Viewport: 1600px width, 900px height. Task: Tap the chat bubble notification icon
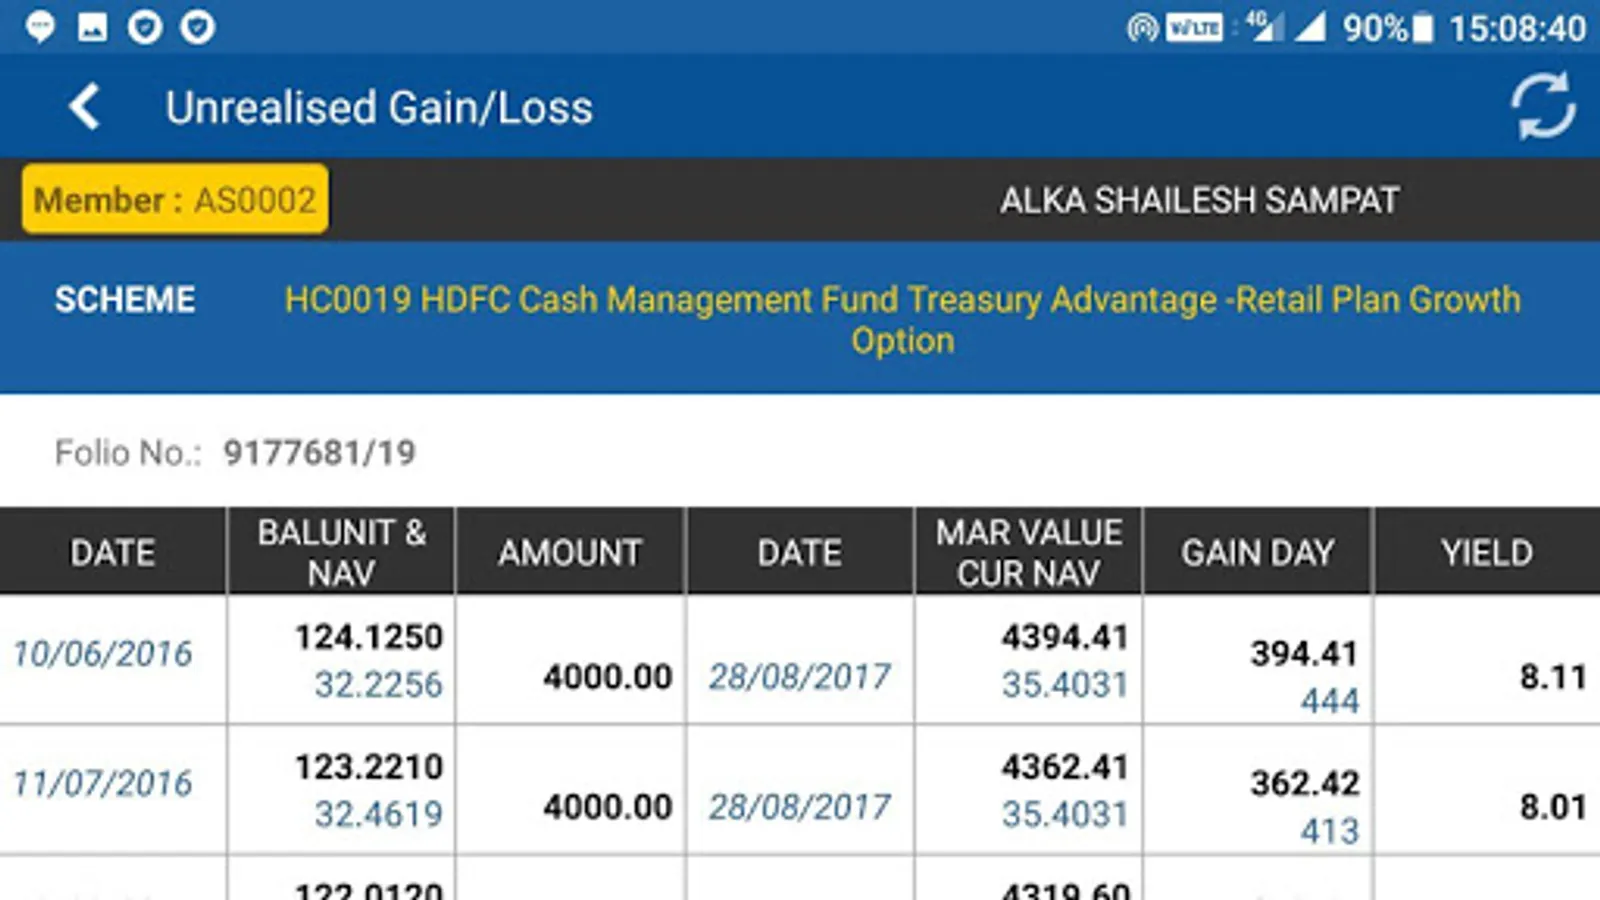(x=40, y=27)
